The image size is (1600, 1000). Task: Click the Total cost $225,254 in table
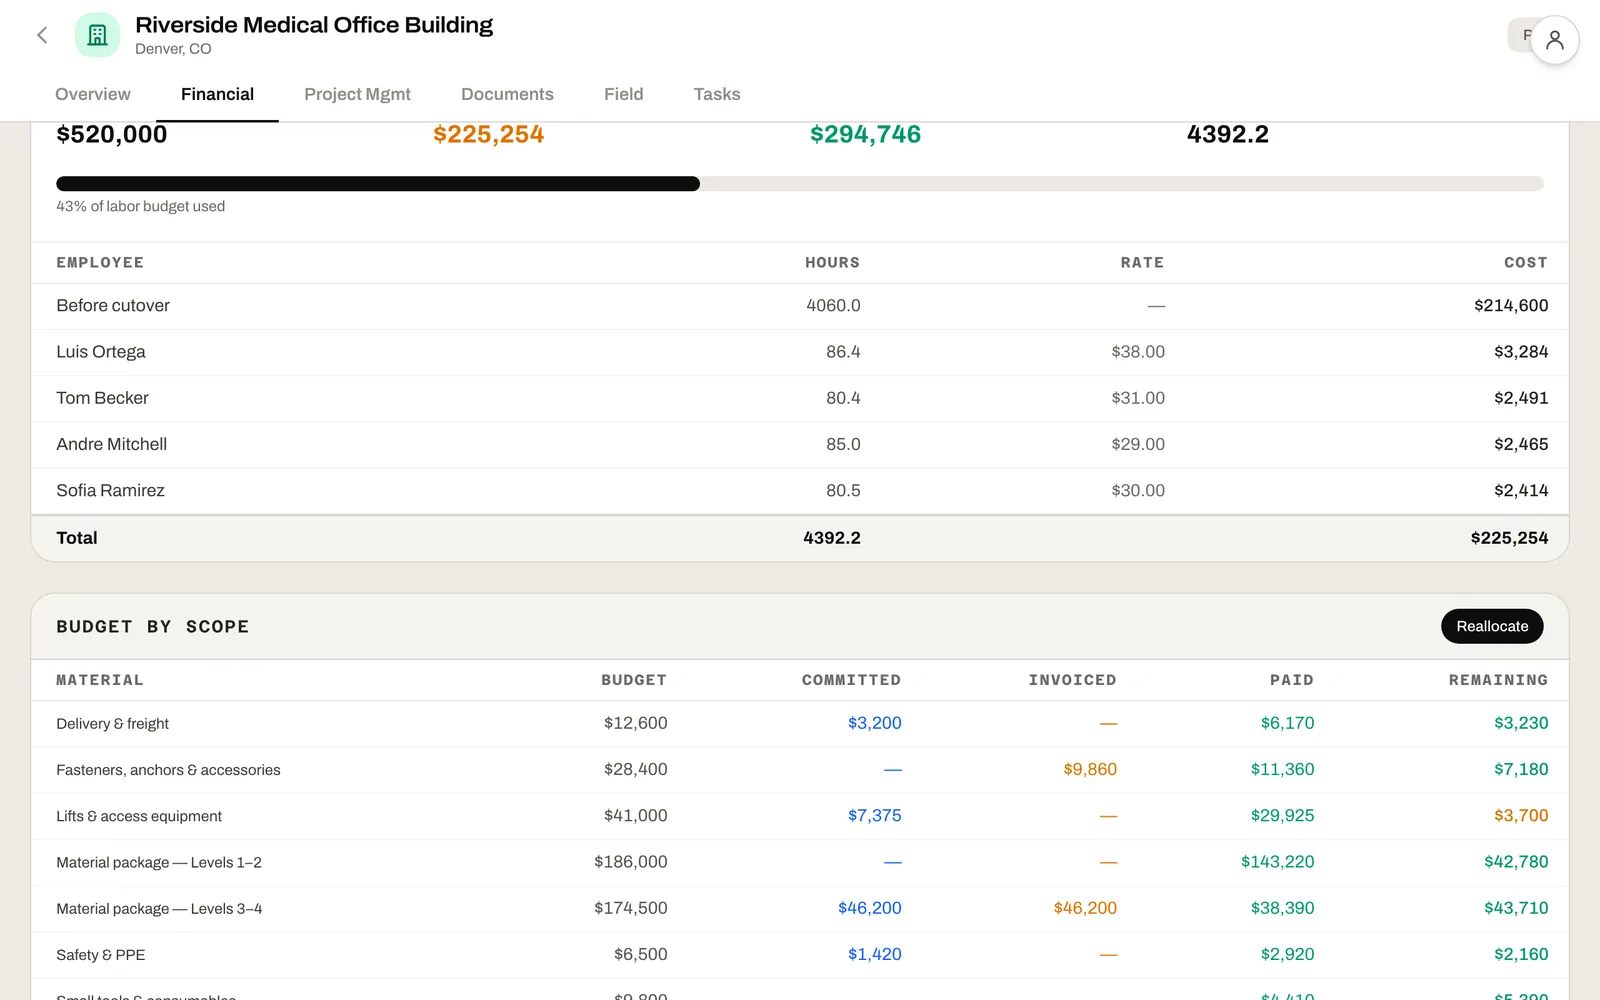point(1509,538)
